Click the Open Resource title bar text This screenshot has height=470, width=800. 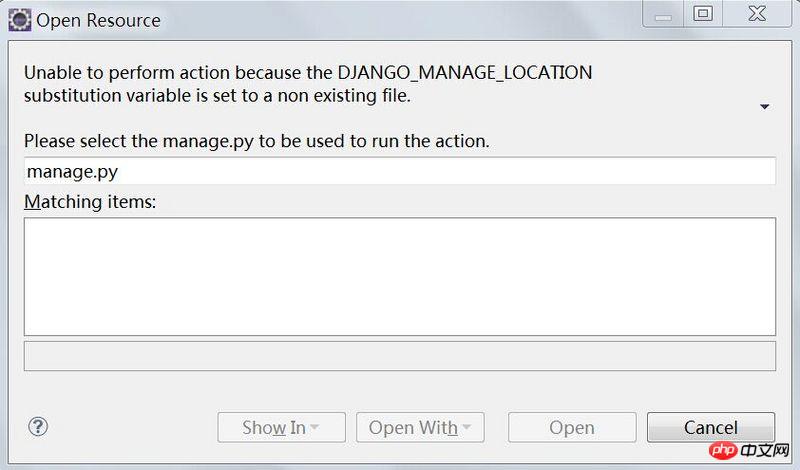point(98,19)
